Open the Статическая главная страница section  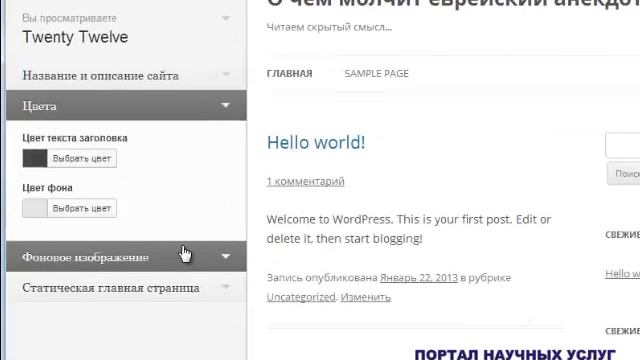pos(126,287)
